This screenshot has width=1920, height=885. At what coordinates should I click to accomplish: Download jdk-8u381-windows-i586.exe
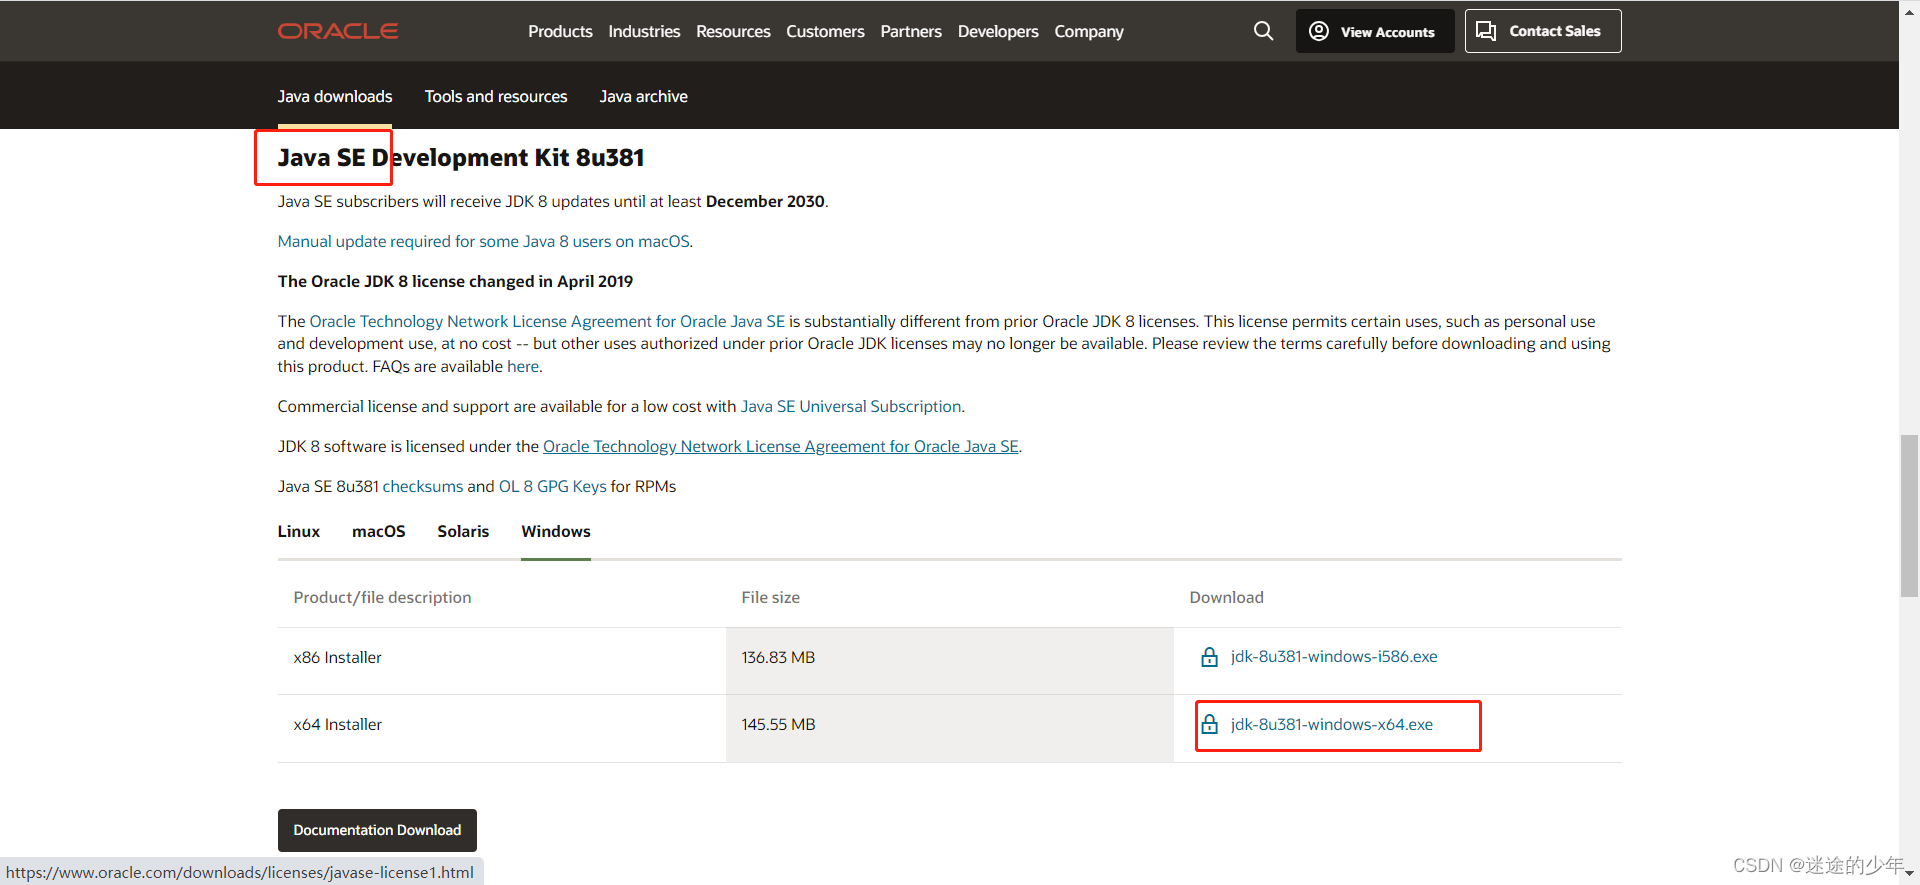coord(1334,657)
